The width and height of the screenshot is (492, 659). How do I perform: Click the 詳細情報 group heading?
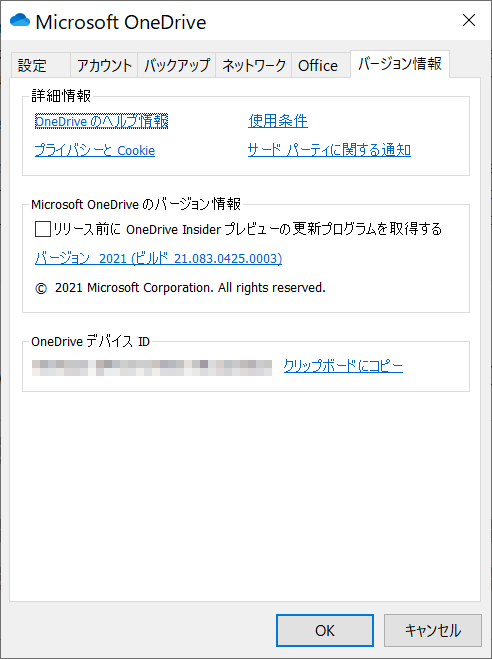coord(61,96)
